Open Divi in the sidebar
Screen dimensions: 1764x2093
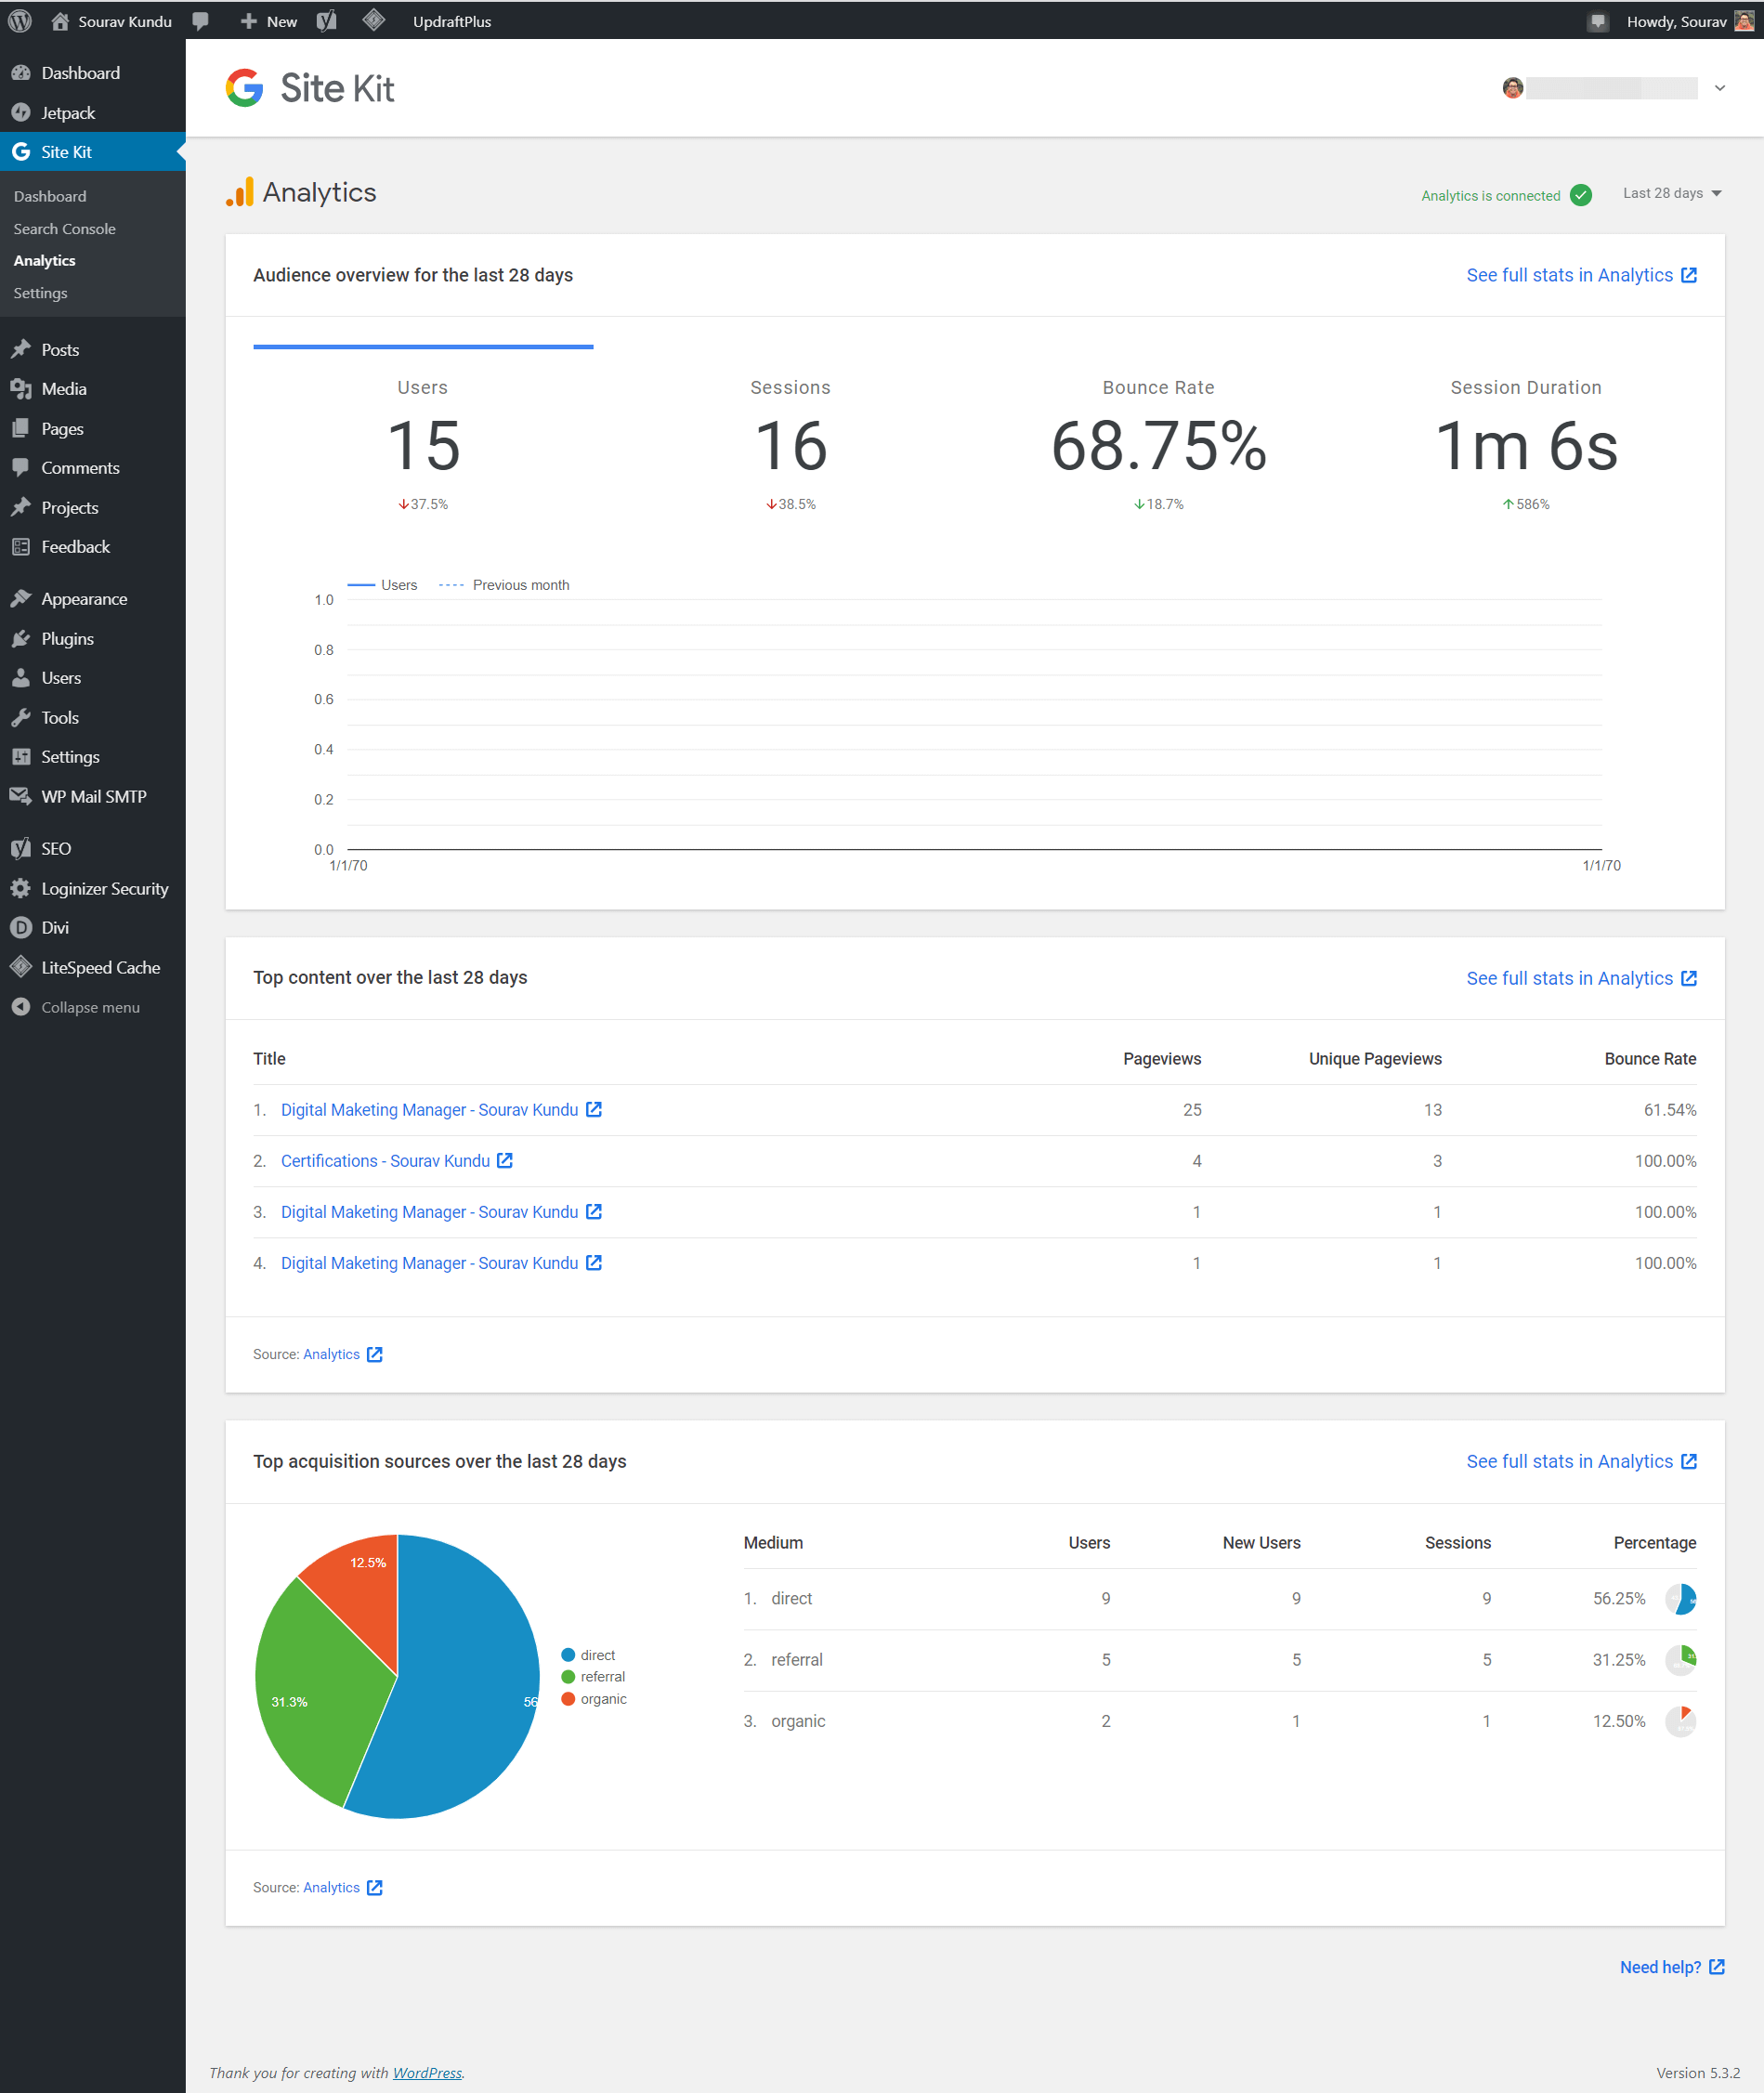[55, 927]
